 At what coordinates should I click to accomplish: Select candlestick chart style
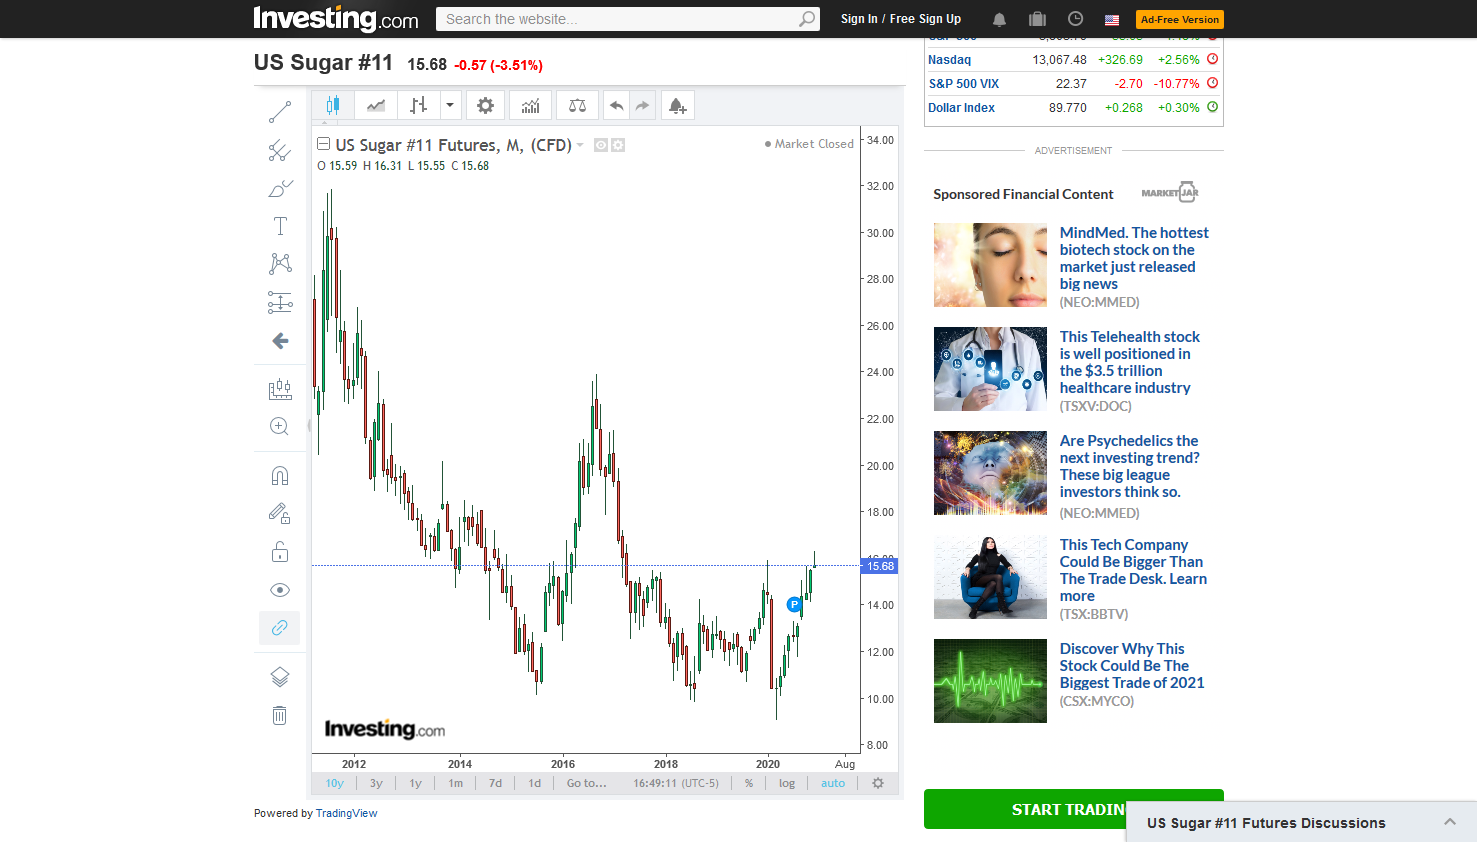(333, 105)
